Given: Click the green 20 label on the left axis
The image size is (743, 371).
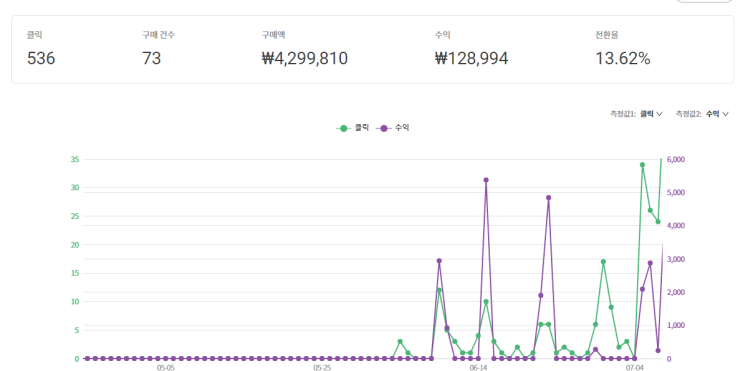Looking at the screenshot, I should [74, 245].
